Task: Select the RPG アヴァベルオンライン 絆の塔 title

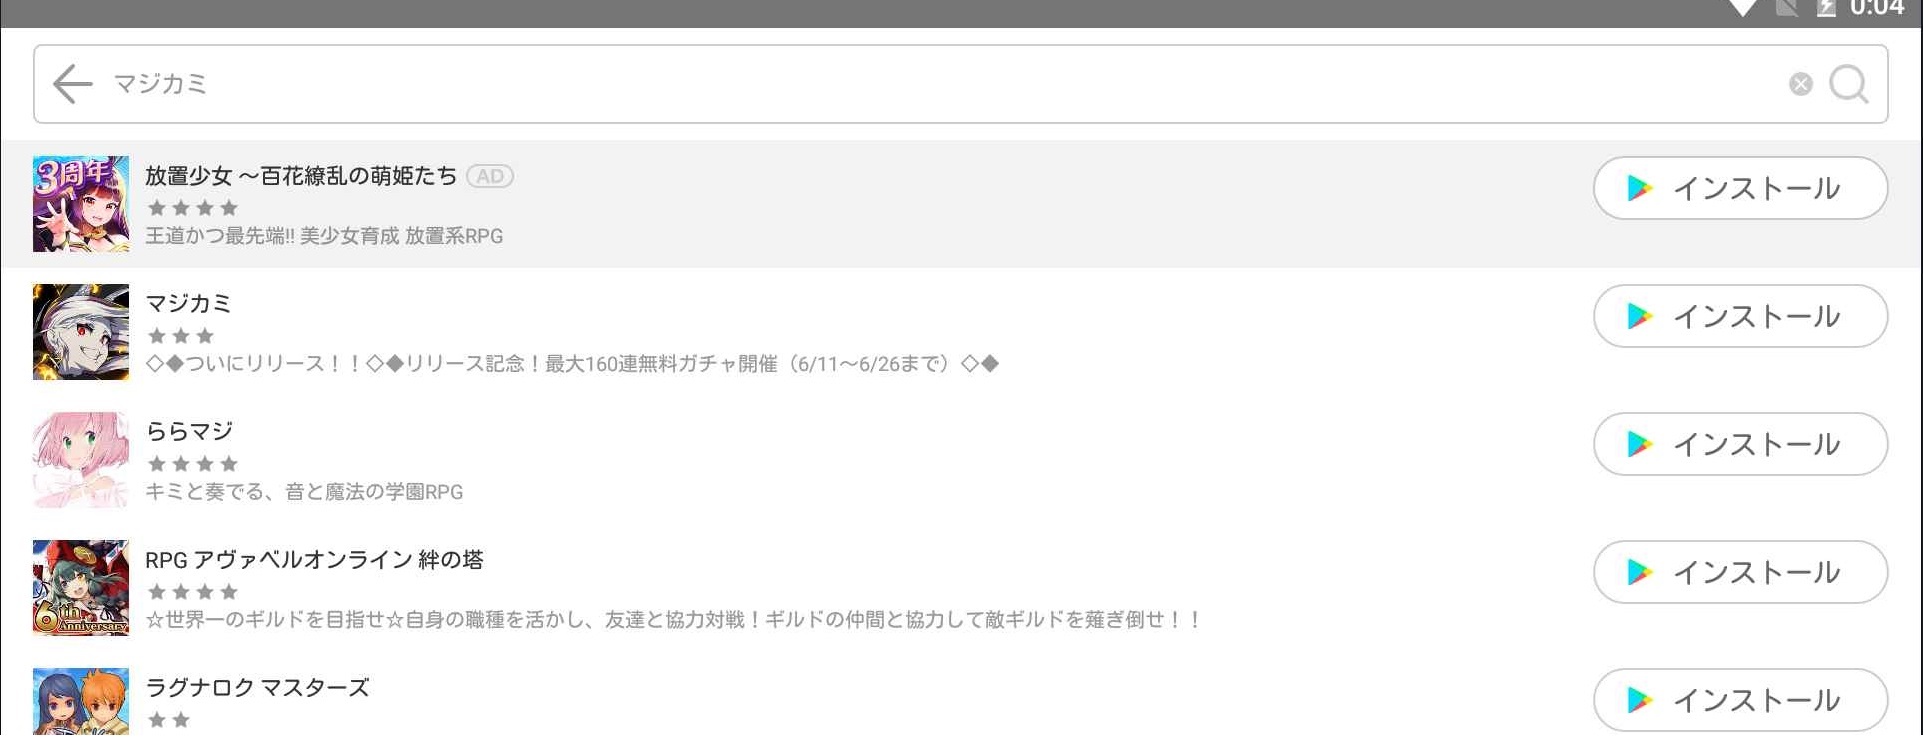Action: tap(314, 559)
